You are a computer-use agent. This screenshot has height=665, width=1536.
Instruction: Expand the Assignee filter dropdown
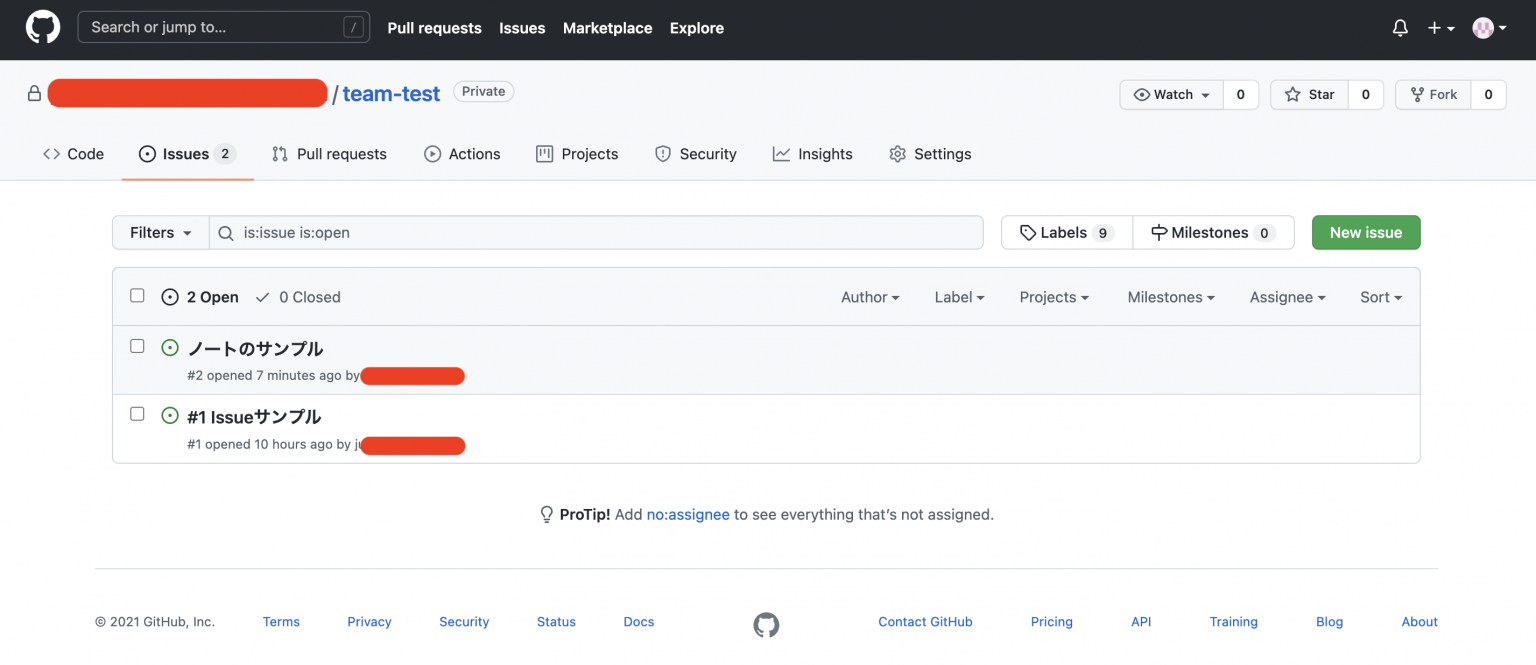[x=1287, y=297]
